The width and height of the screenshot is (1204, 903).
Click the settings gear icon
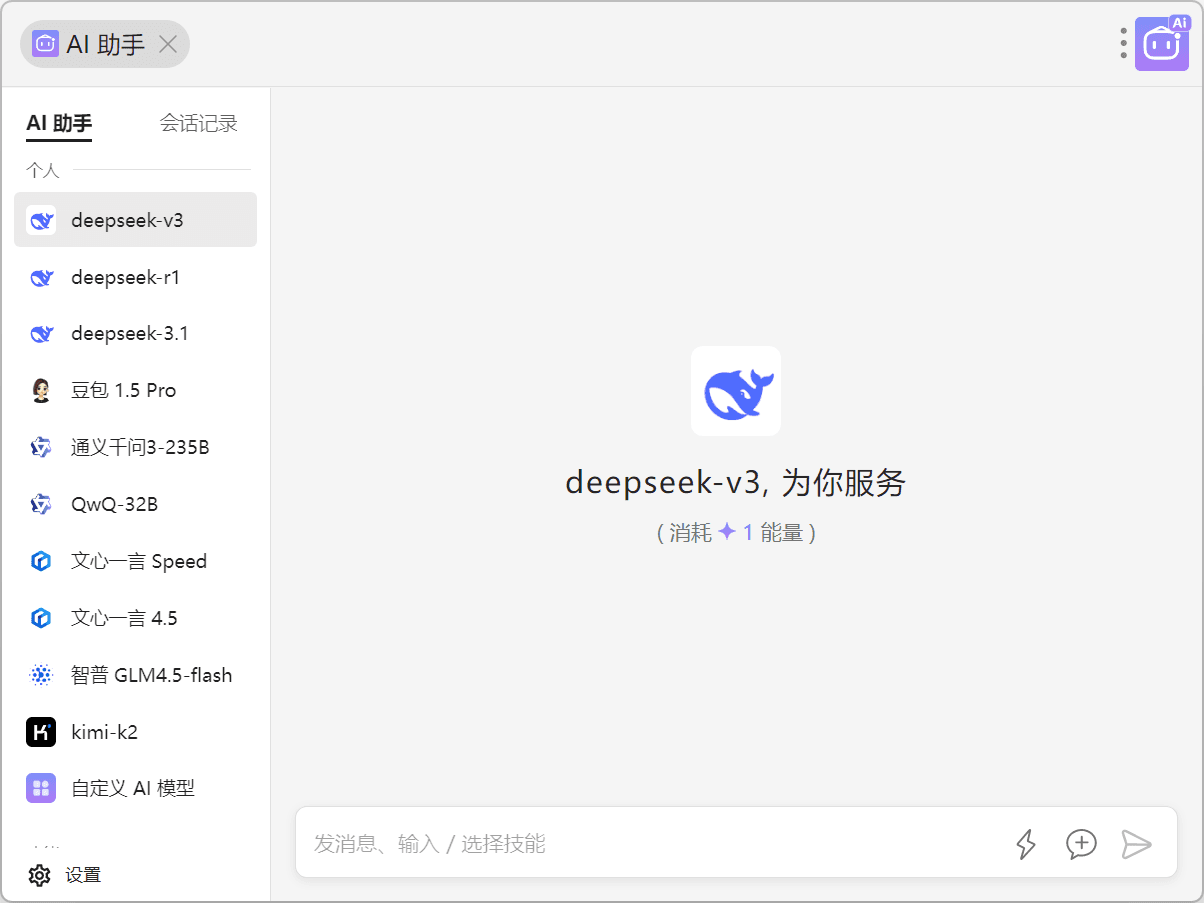(40, 875)
